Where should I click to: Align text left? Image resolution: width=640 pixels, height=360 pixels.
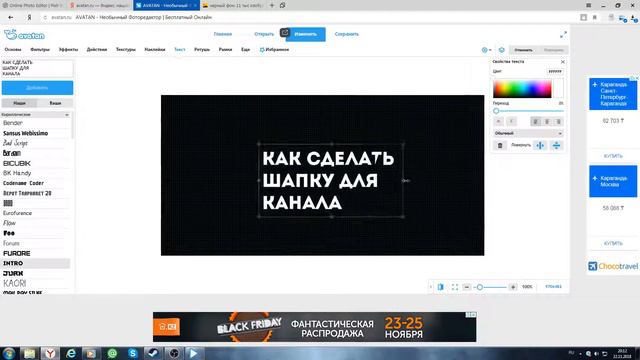[x=535, y=122]
